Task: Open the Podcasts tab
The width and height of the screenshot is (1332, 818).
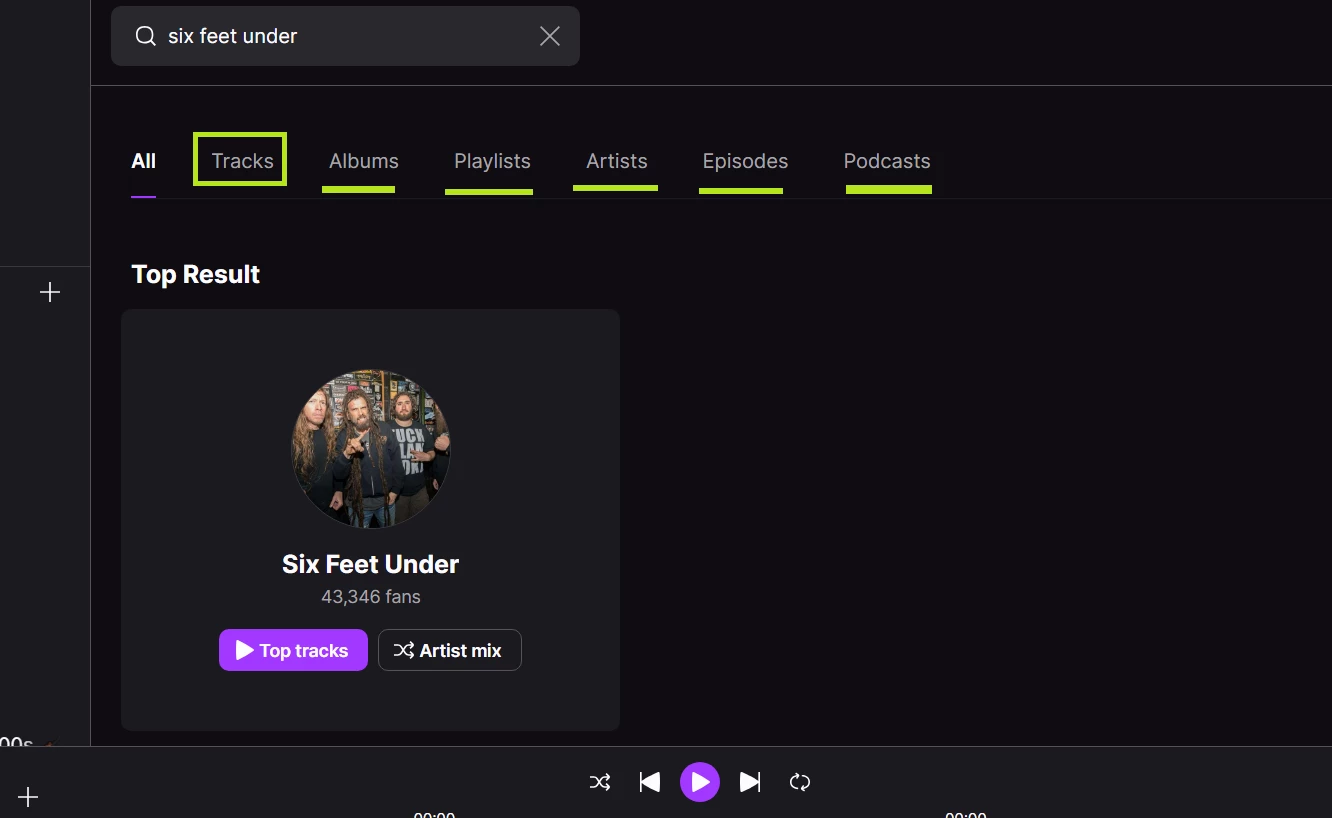Action: [887, 161]
